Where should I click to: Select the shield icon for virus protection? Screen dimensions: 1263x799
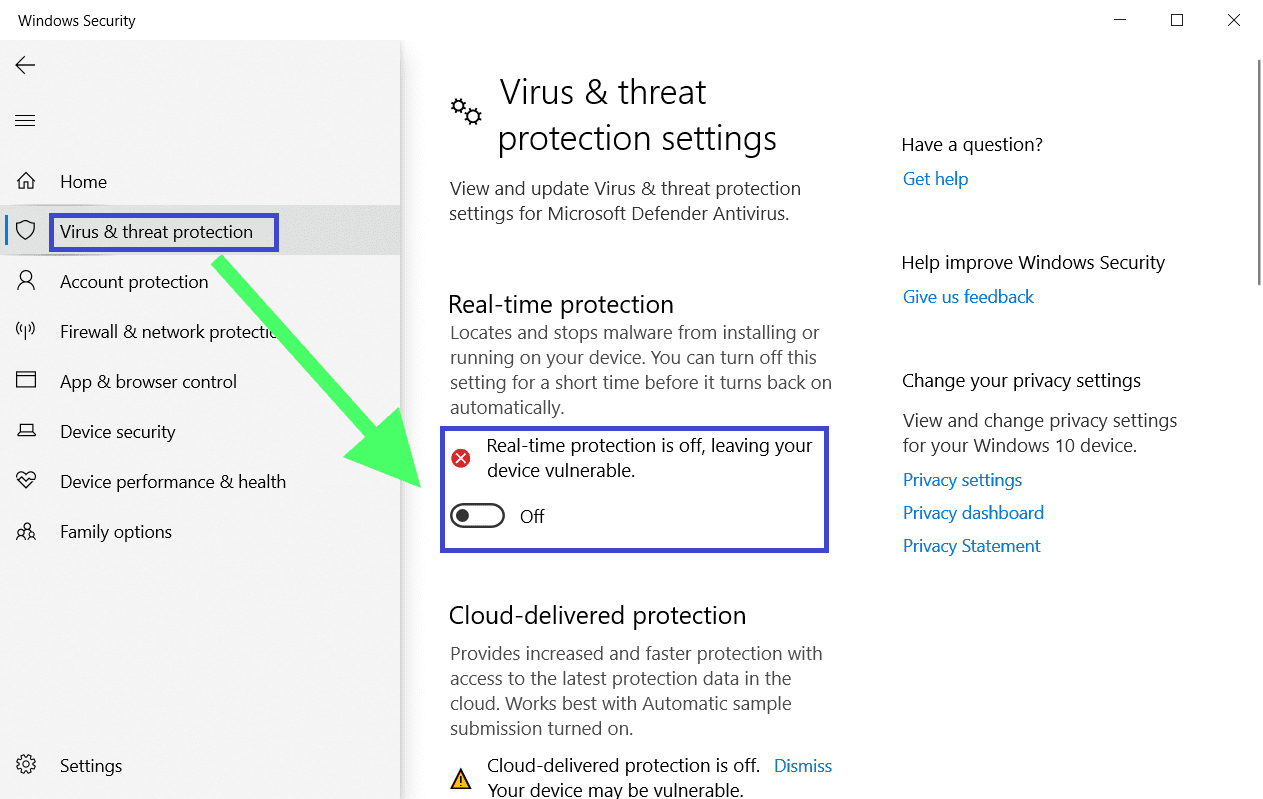click(x=26, y=231)
